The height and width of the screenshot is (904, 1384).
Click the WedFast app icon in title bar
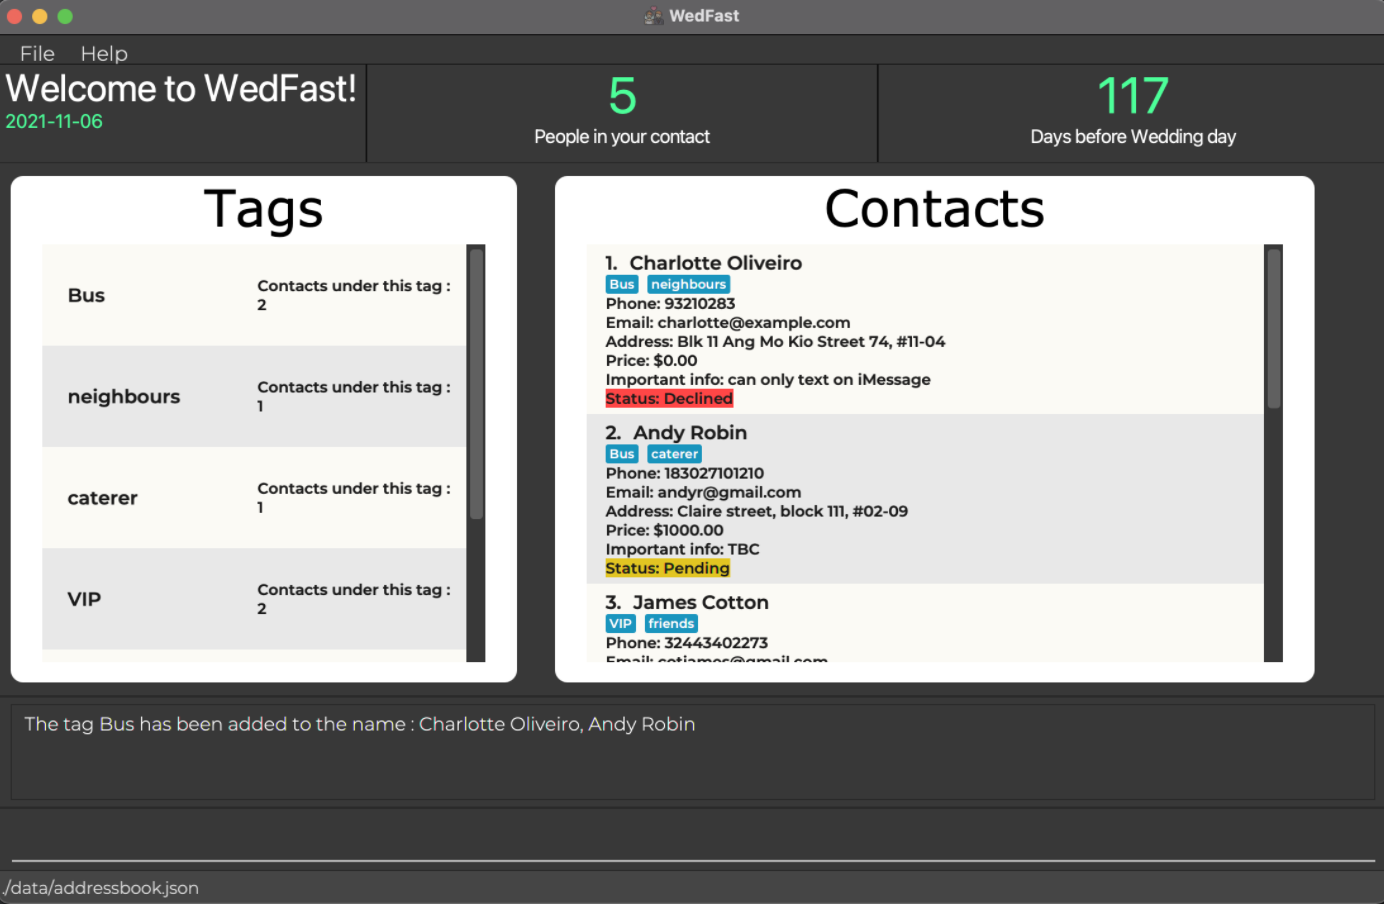pos(654,16)
